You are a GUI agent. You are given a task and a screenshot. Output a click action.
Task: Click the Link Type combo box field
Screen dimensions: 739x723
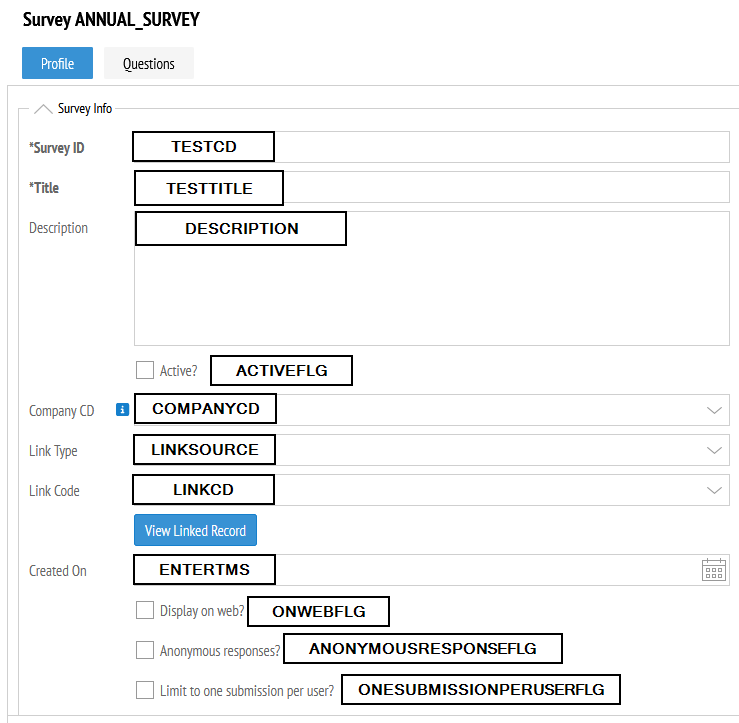pyautogui.click(x=432, y=450)
